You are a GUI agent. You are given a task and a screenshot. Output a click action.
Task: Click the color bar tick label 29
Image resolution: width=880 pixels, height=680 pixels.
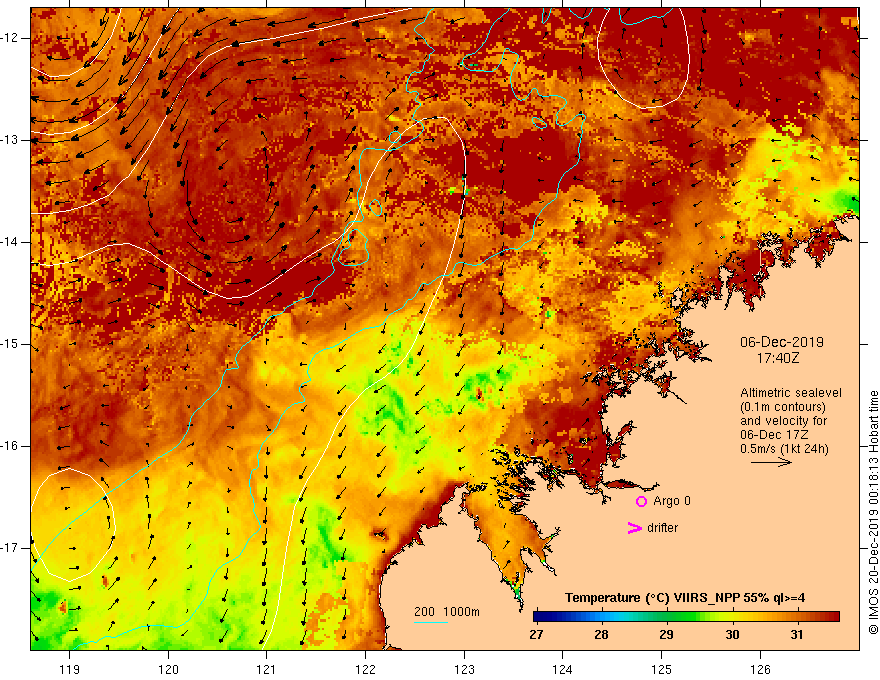666,635
